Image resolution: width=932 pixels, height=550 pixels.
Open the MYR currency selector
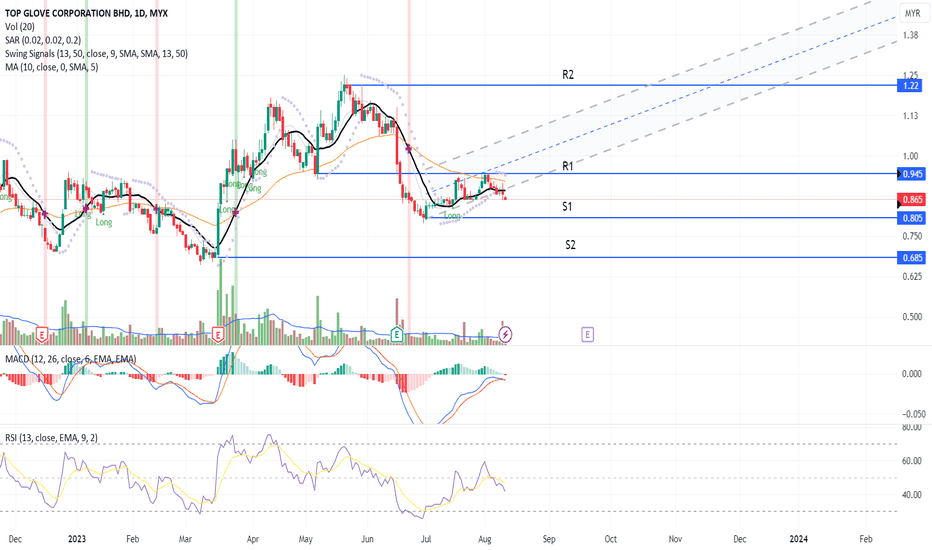pyautogui.click(x=912, y=13)
